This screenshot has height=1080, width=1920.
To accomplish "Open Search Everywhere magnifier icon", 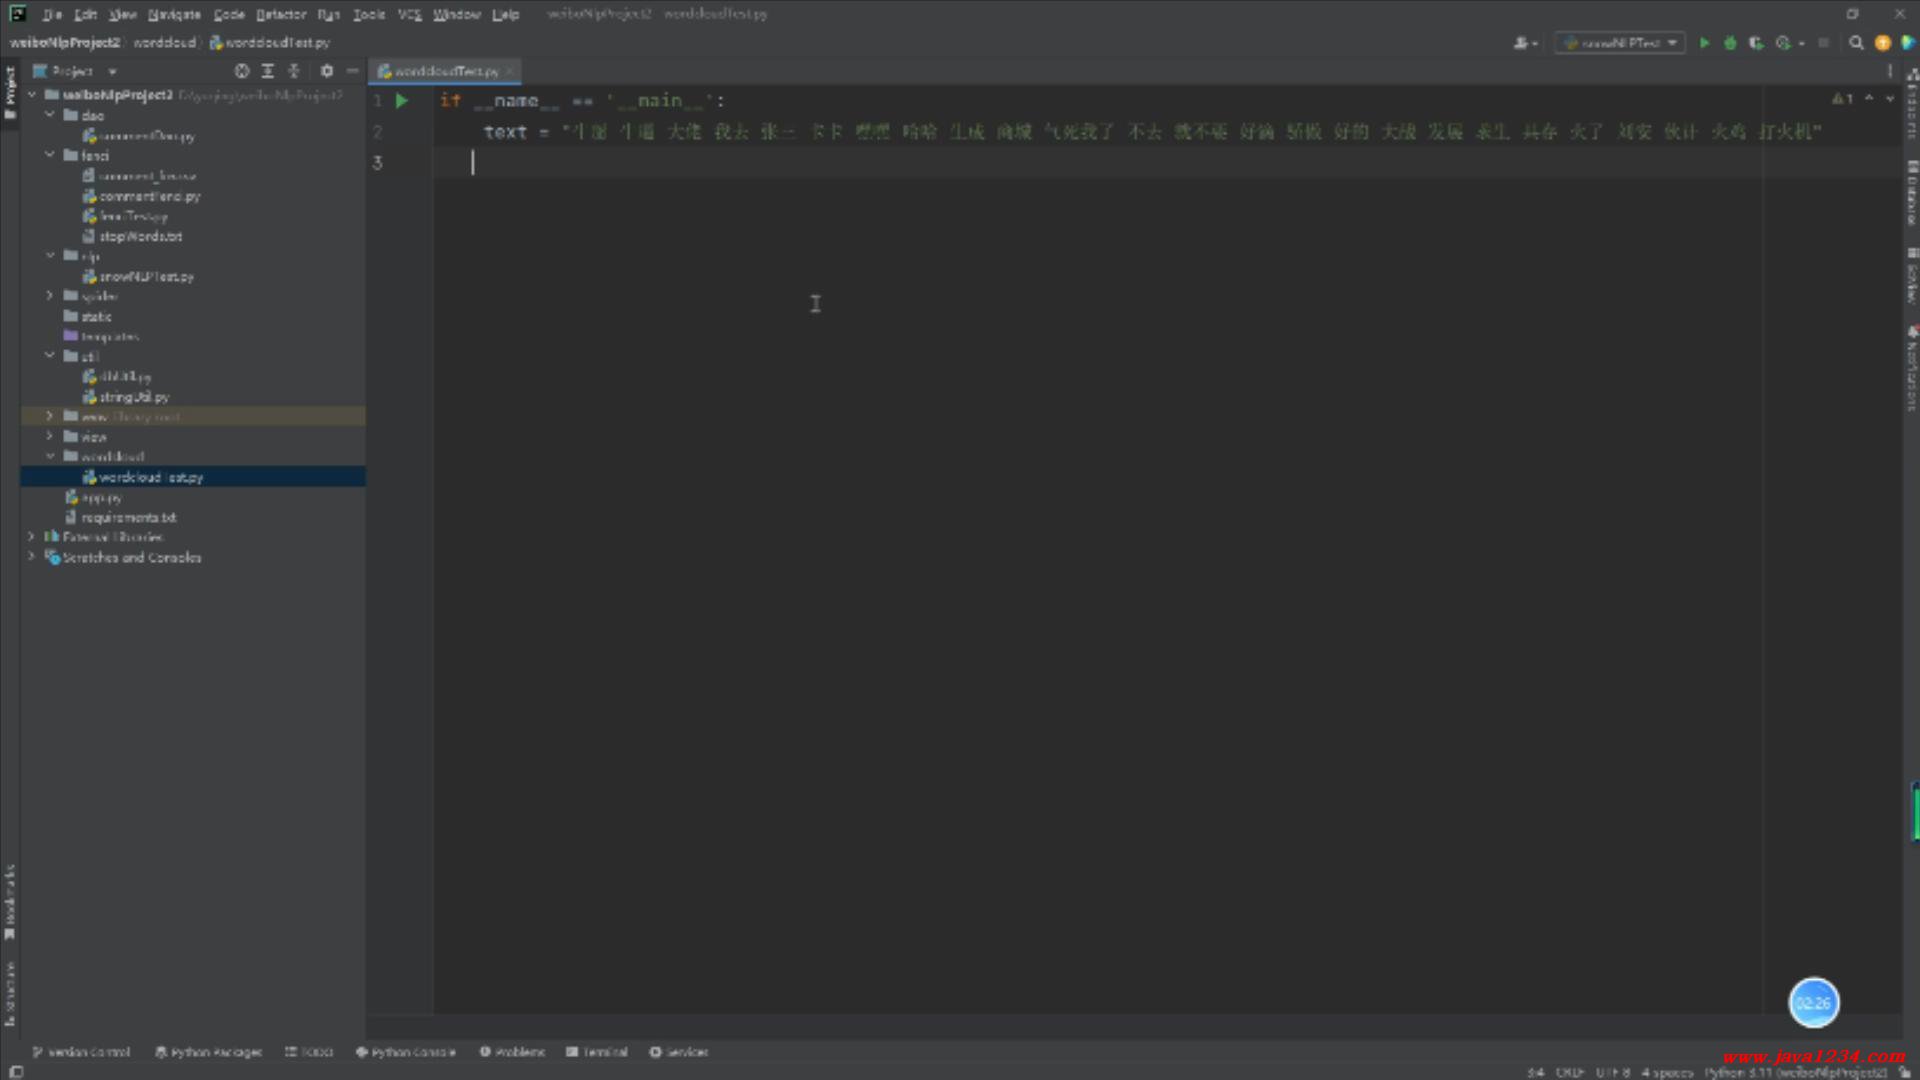I will pyautogui.click(x=1856, y=43).
